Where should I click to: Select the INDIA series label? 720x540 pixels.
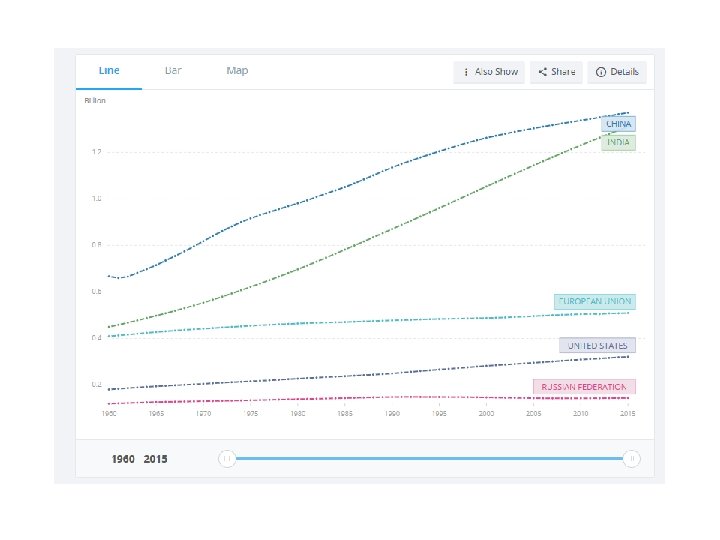(618, 143)
